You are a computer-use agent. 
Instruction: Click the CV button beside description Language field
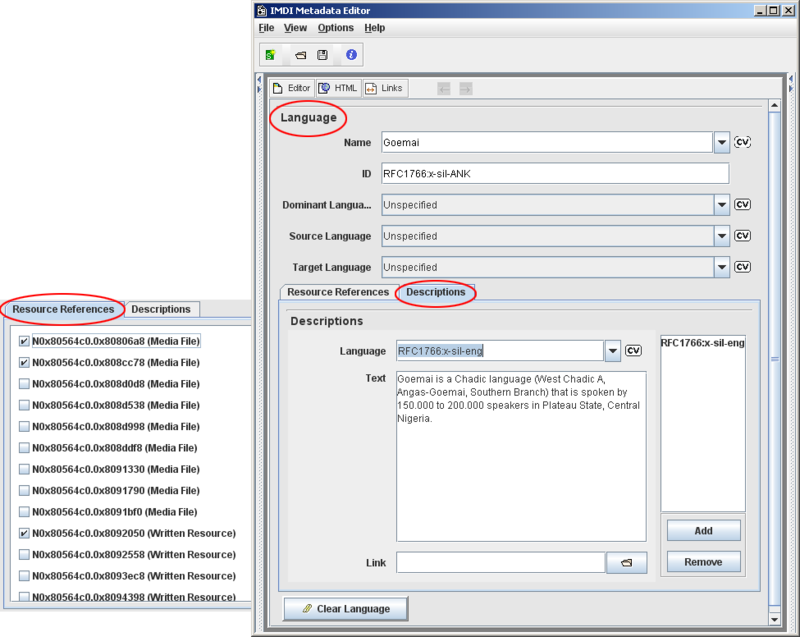click(x=633, y=350)
